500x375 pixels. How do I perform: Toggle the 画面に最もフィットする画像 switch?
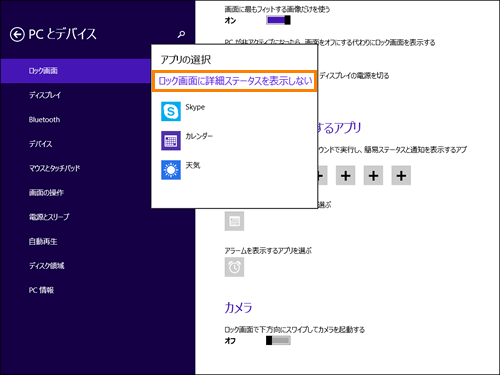278,20
